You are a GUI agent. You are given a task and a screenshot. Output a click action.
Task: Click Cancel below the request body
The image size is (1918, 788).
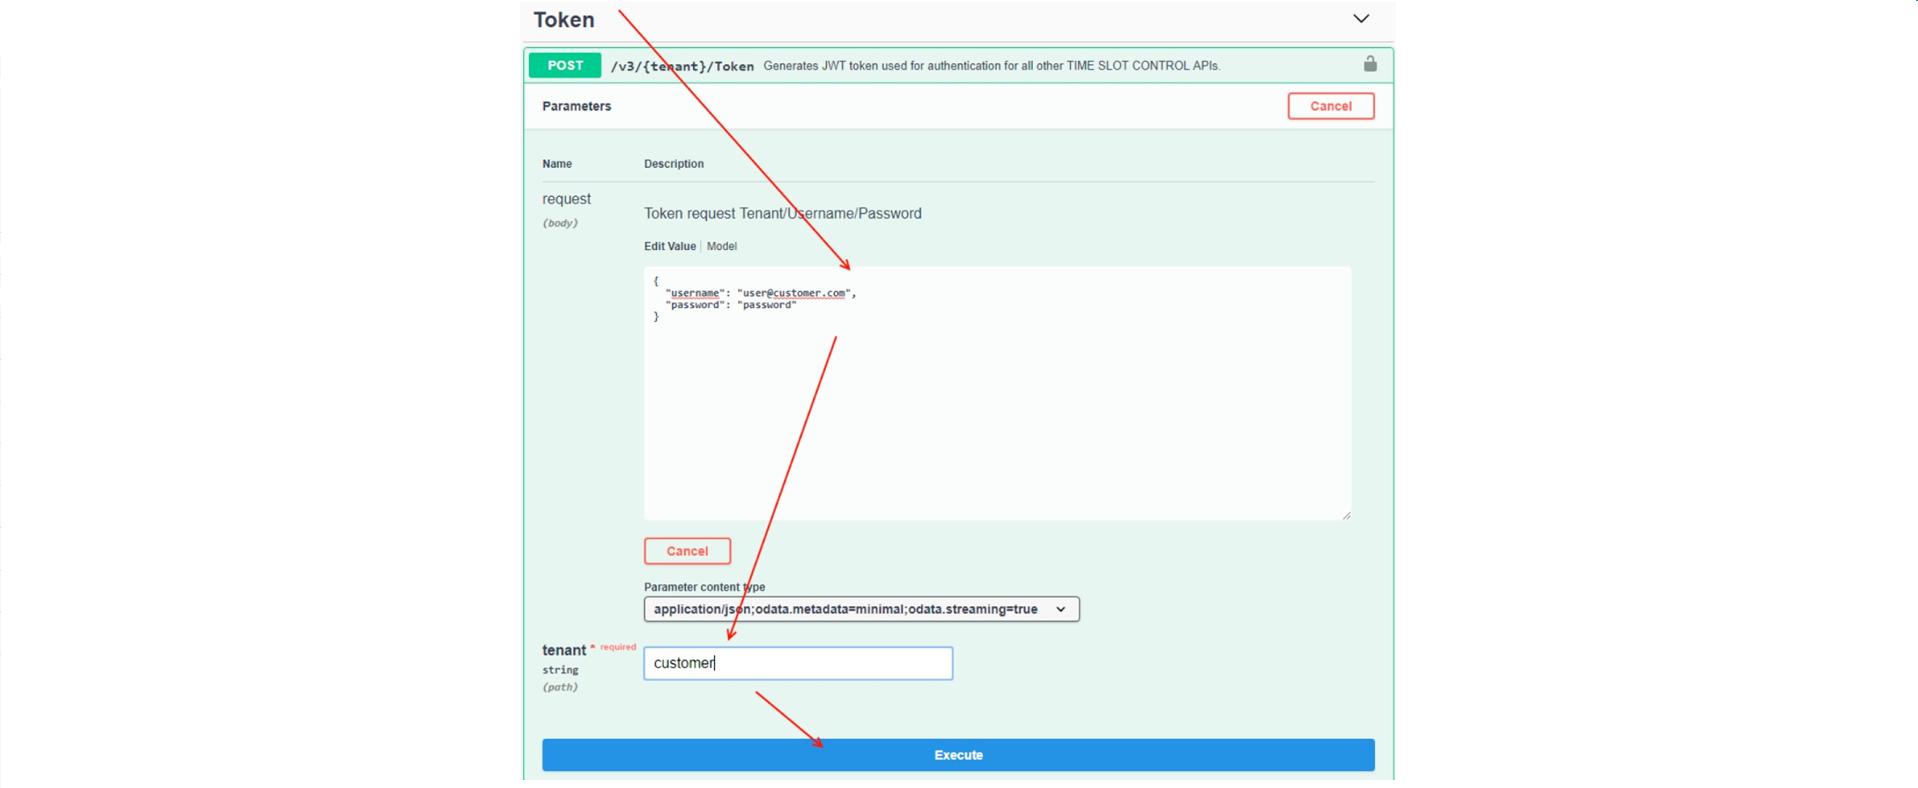pos(687,551)
